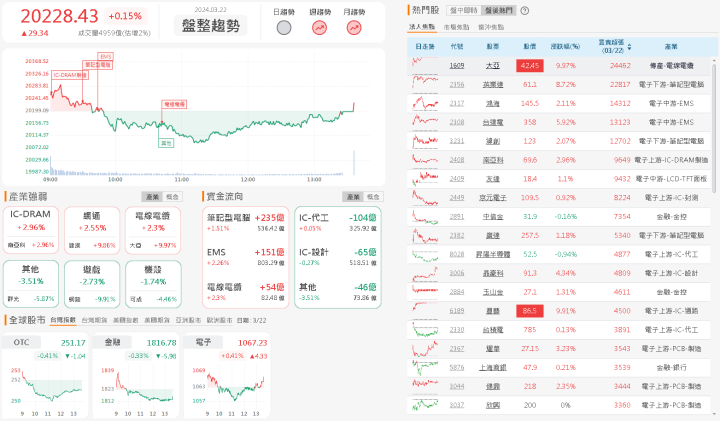Open the 金融 1816.78 index chart card
720x421 pixels.
(136, 376)
